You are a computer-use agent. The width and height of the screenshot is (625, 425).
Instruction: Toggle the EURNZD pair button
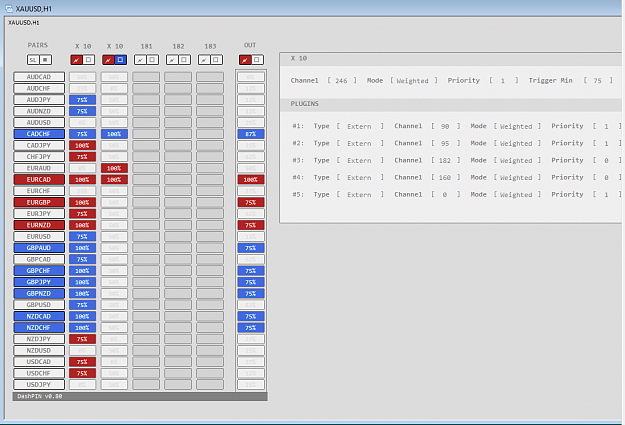coord(39,225)
